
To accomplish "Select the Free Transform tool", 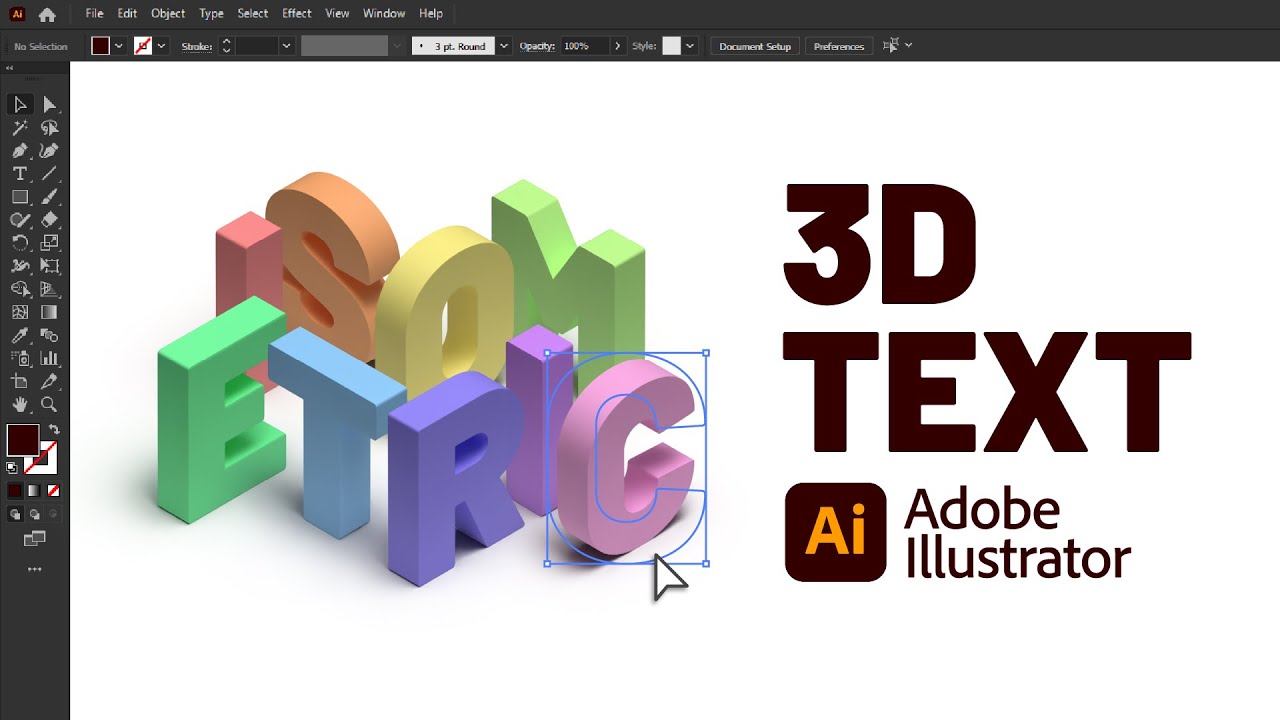I will click(x=49, y=266).
